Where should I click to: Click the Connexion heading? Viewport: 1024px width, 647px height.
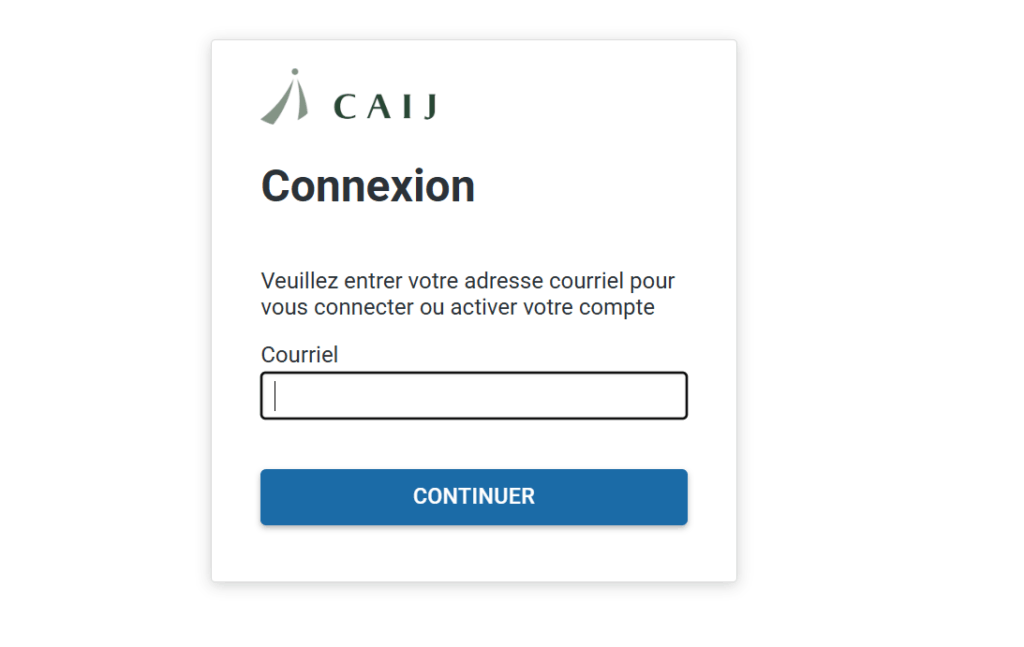tap(367, 187)
